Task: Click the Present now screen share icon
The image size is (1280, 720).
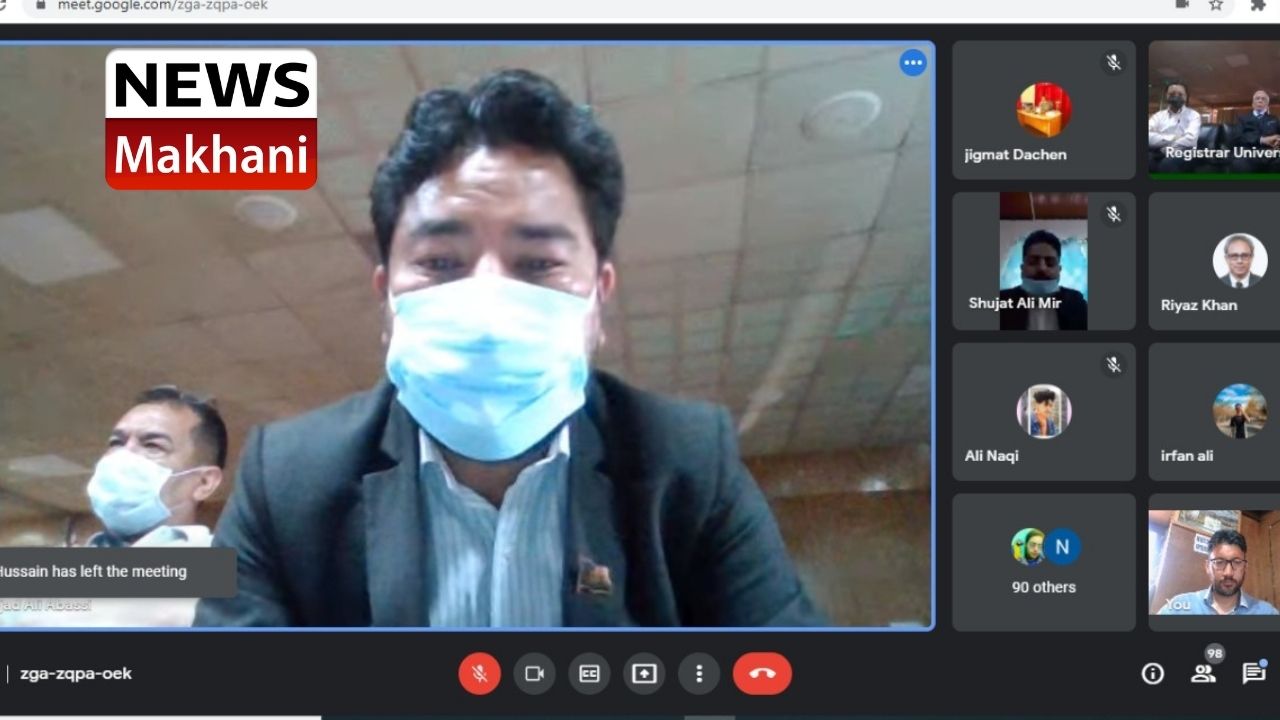Action: point(644,674)
